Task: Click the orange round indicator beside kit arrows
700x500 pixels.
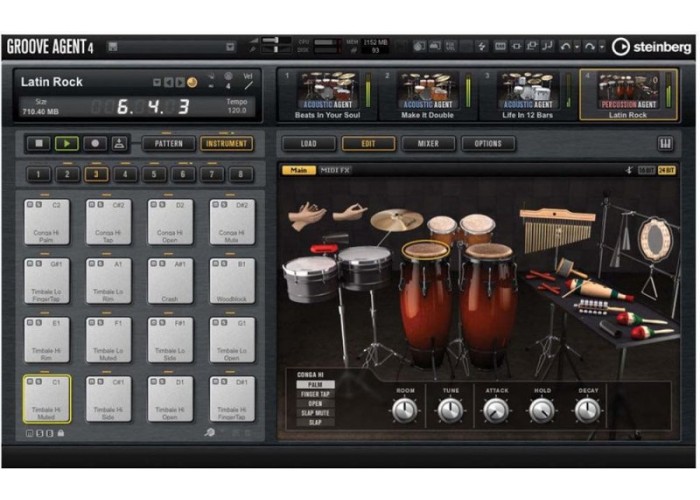Action: coord(192,82)
